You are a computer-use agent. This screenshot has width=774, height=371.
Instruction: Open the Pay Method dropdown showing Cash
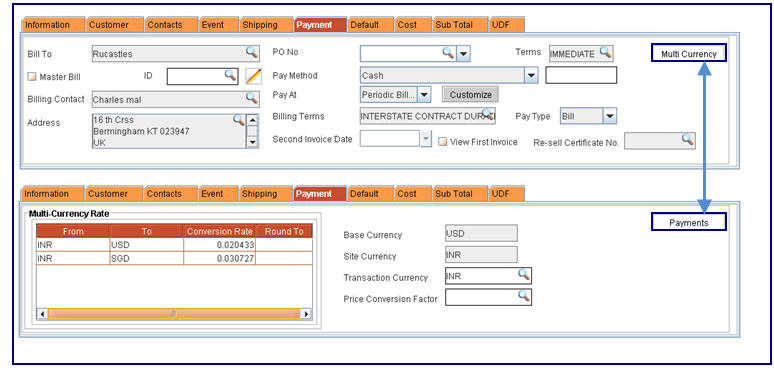pos(531,75)
